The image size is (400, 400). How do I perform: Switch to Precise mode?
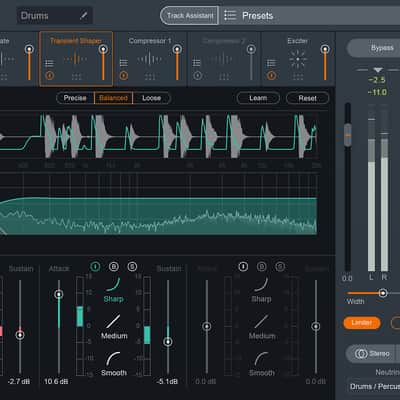pos(75,98)
